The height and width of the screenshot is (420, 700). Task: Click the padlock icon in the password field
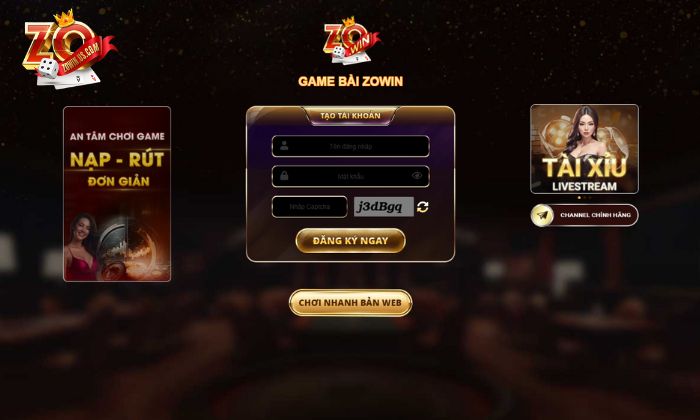(x=284, y=176)
